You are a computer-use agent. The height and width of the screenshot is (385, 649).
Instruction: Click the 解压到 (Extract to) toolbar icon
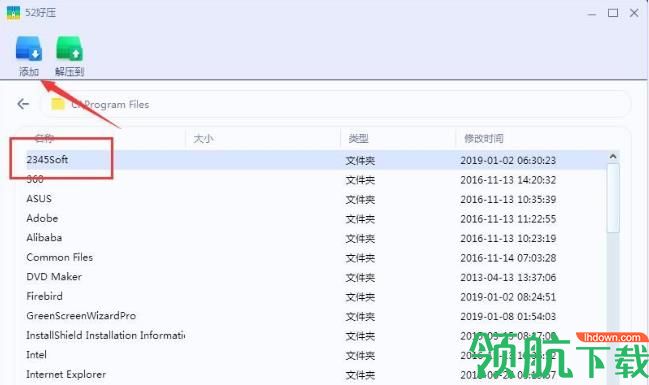click(69, 49)
